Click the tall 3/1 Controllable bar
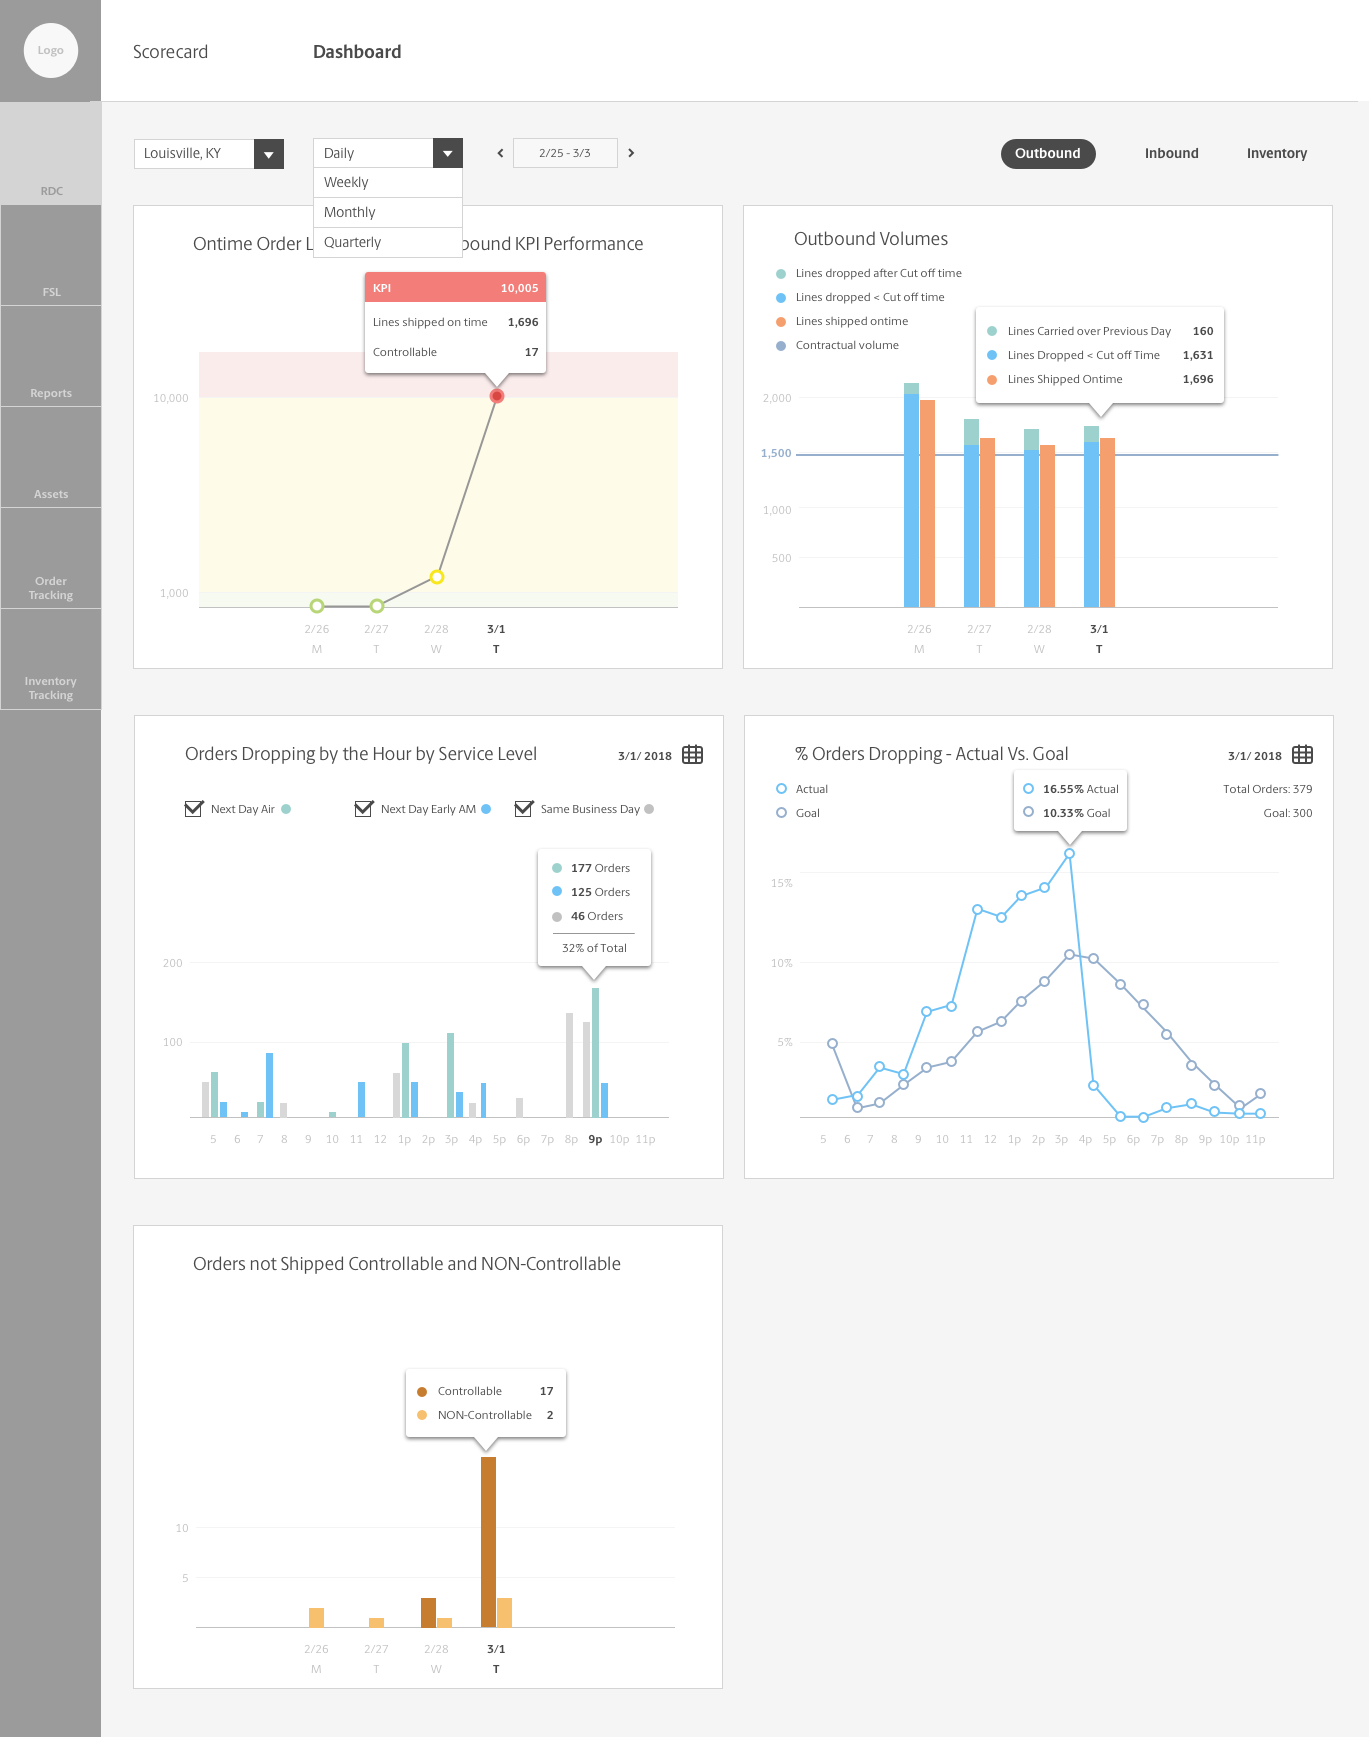This screenshot has width=1369, height=1737. pos(488,1542)
